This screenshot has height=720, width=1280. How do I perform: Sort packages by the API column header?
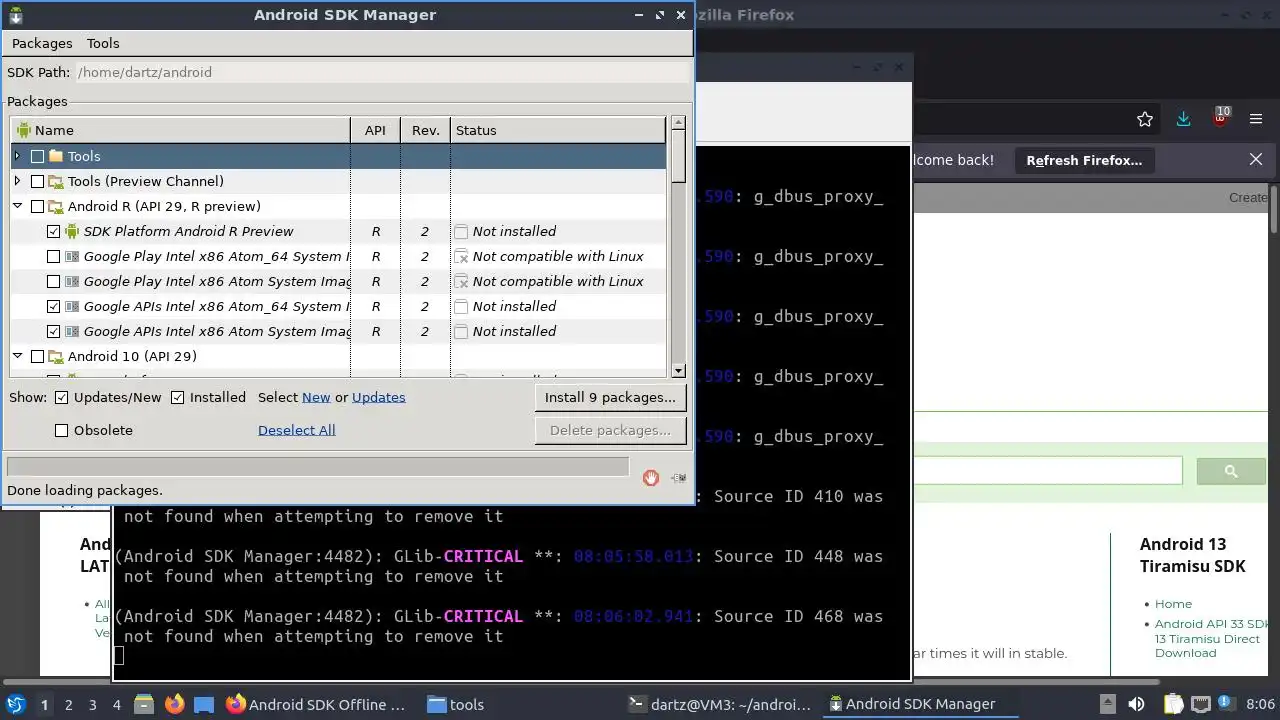[375, 130]
